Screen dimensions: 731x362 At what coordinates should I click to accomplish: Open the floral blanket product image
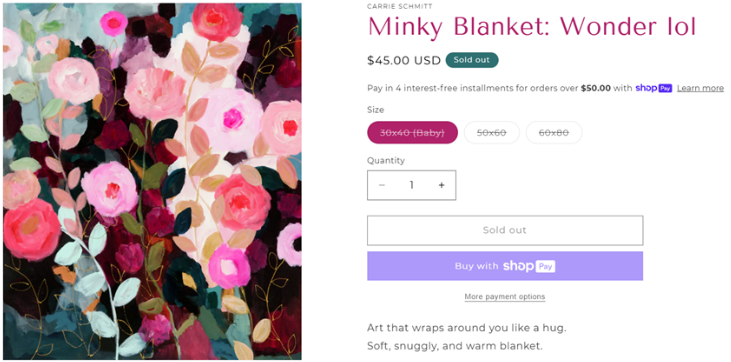point(152,181)
